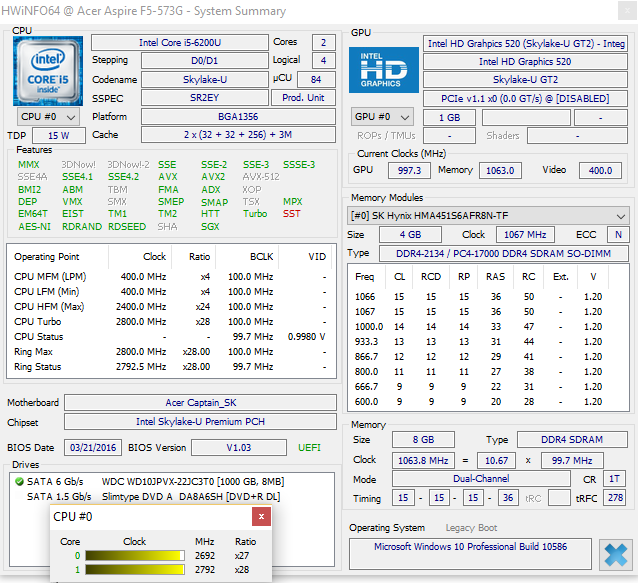Click the 15 W TDP field
The width and height of the screenshot is (638, 583).
59,135
